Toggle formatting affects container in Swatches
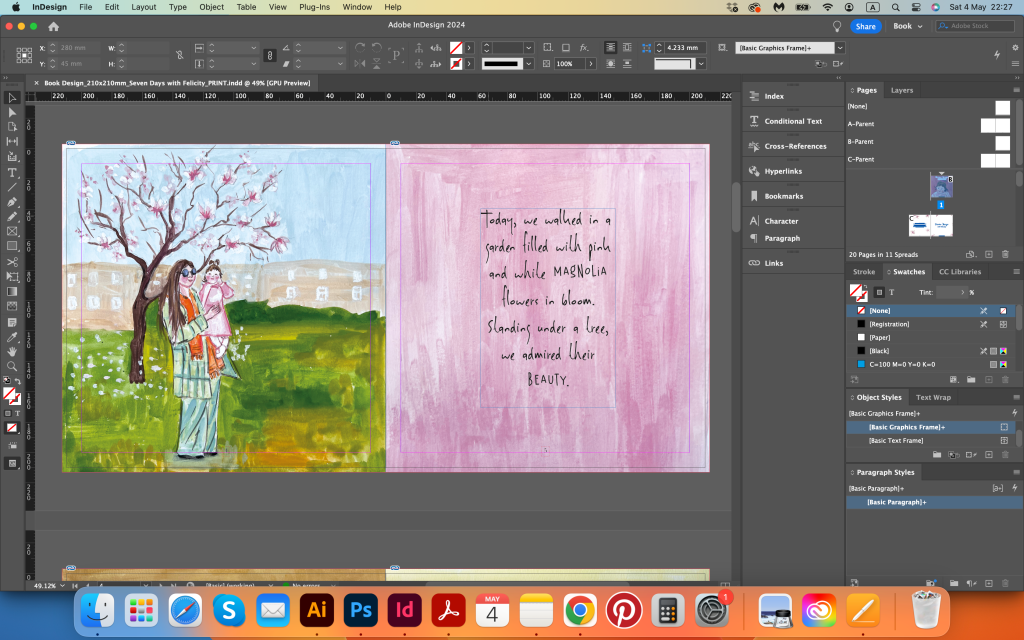Viewport: 1024px width, 640px height. click(878, 292)
